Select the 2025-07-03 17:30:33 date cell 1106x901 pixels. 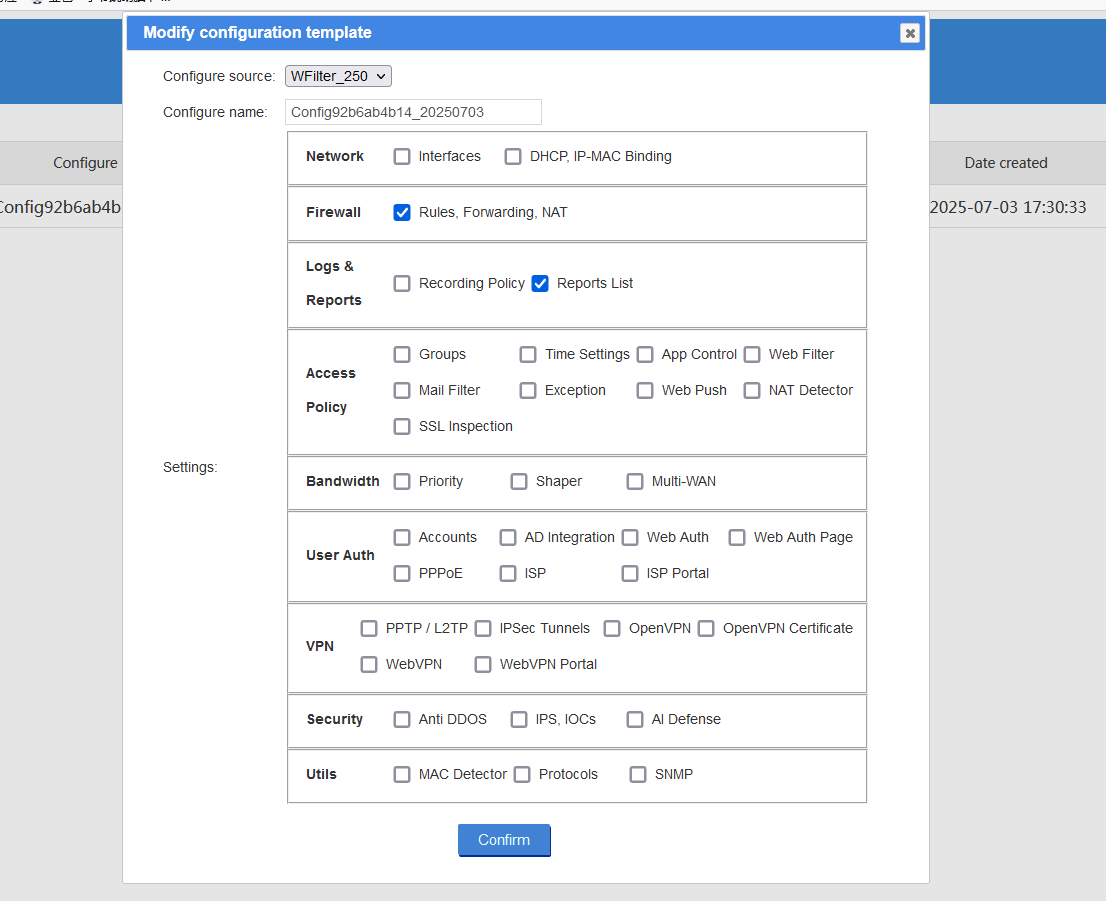click(x=1008, y=207)
